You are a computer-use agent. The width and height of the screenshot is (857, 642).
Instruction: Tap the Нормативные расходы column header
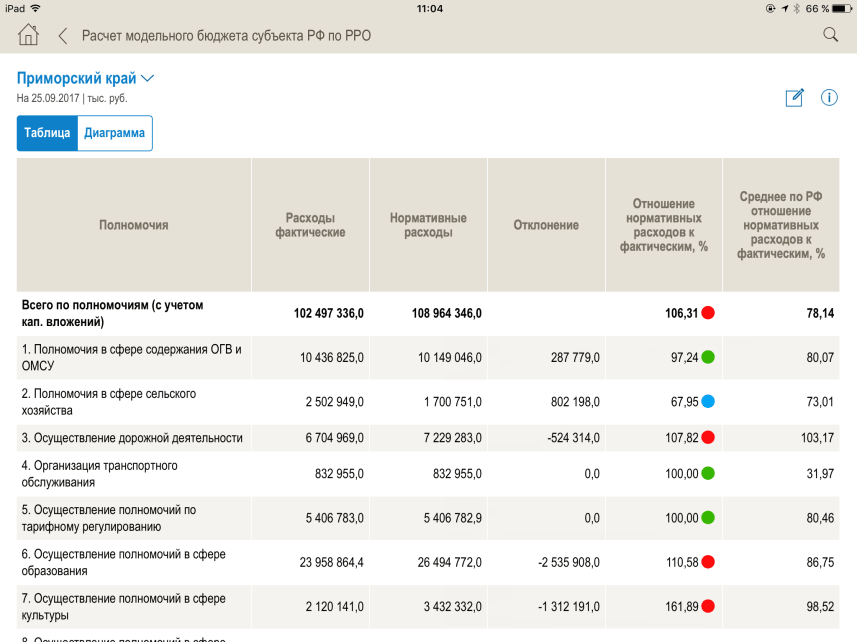tap(428, 225)
